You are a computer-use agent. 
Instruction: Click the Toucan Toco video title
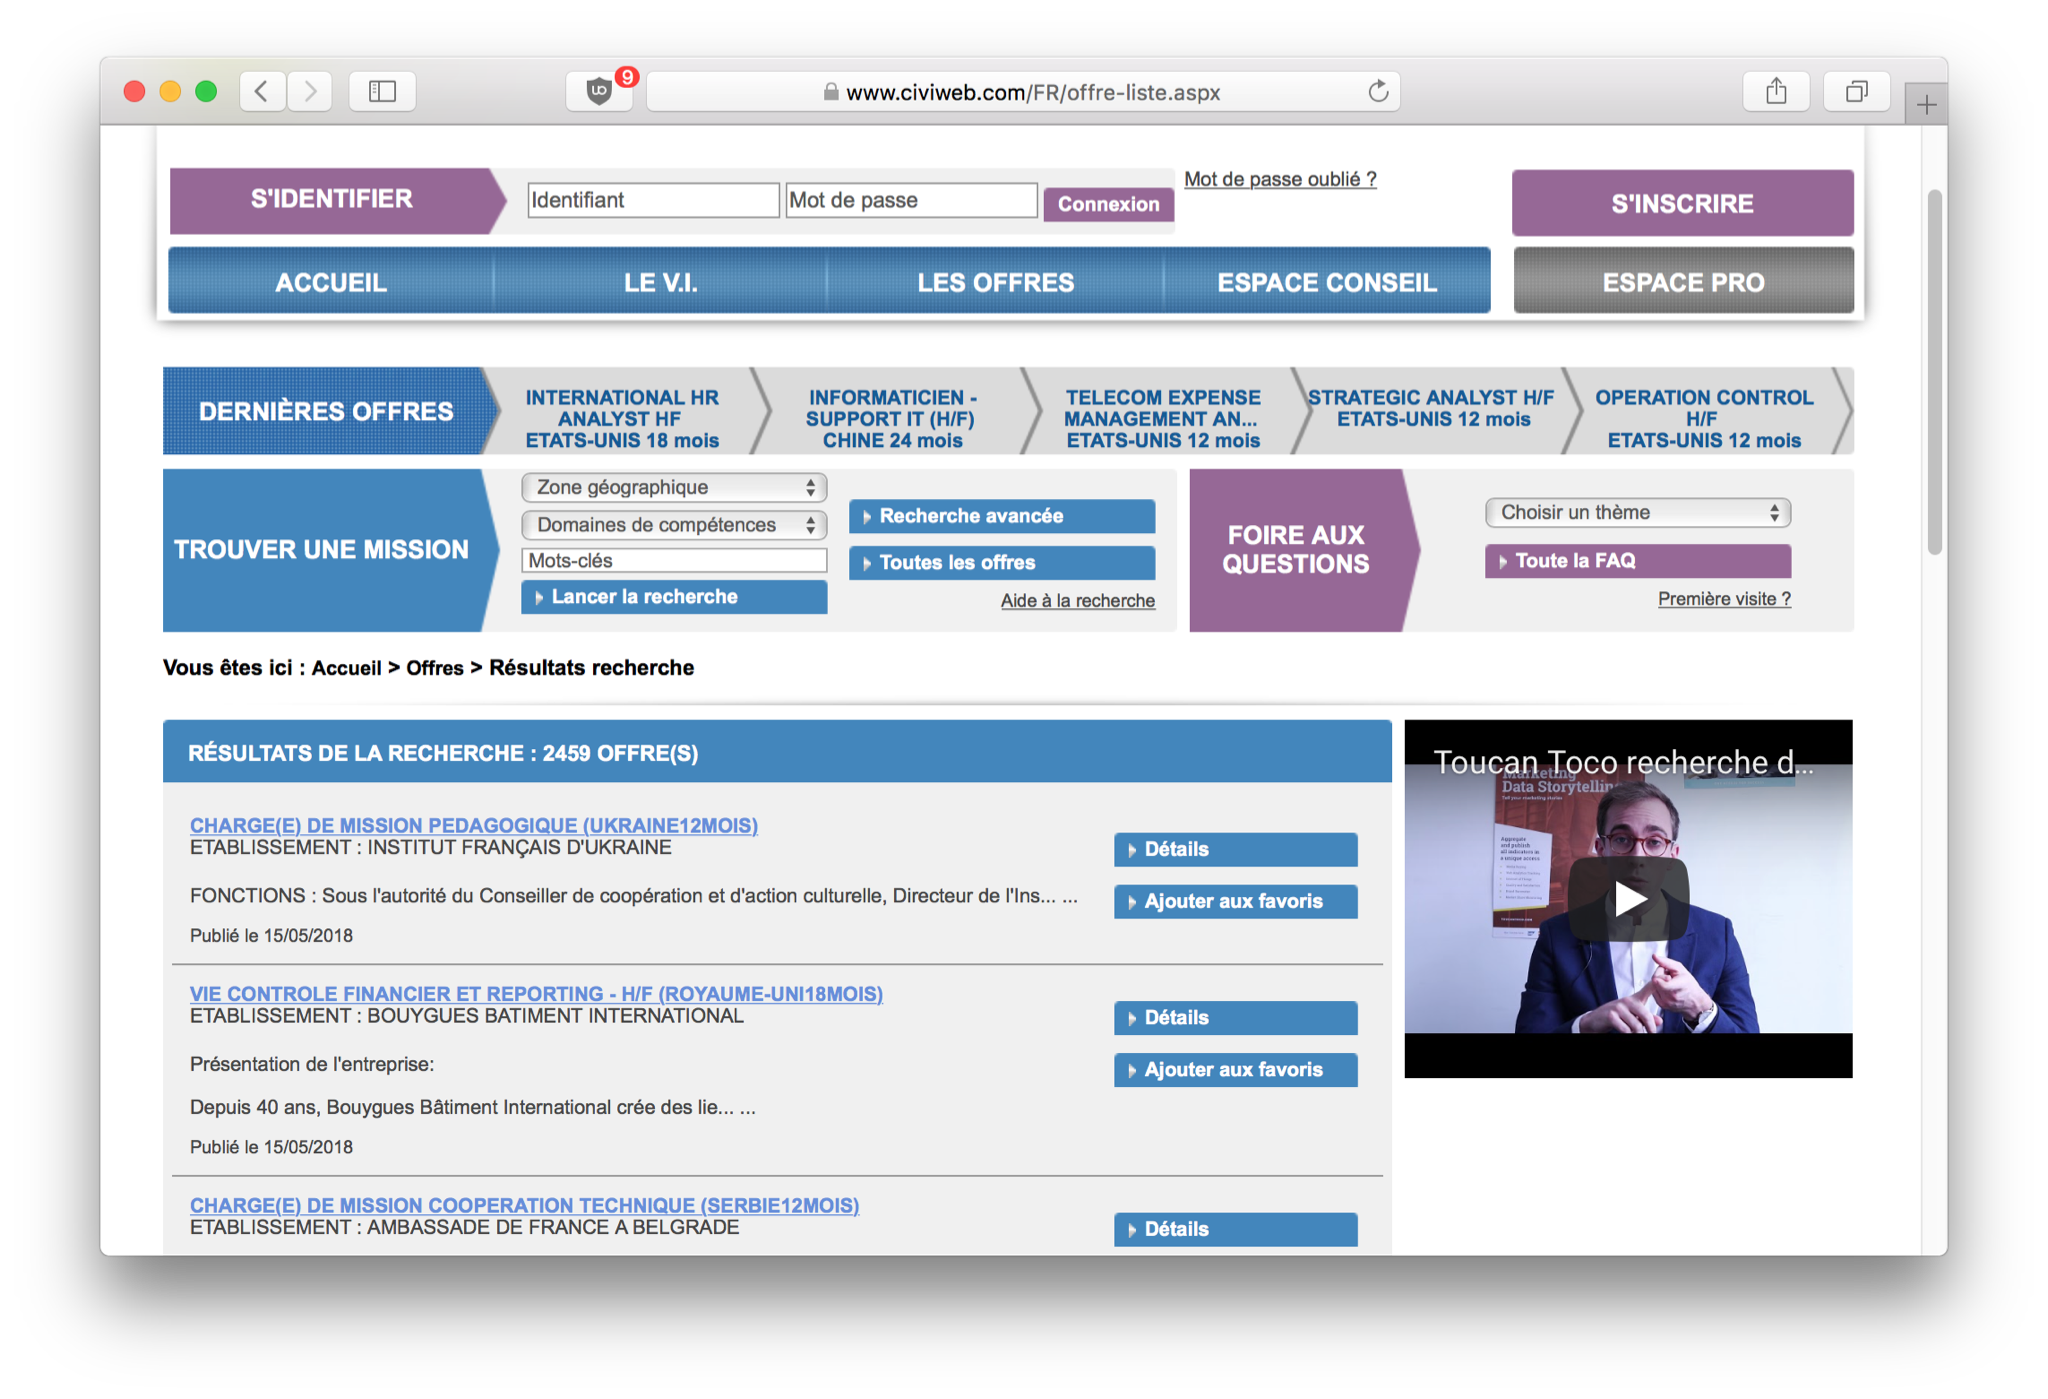click(x=1623, y=762)
